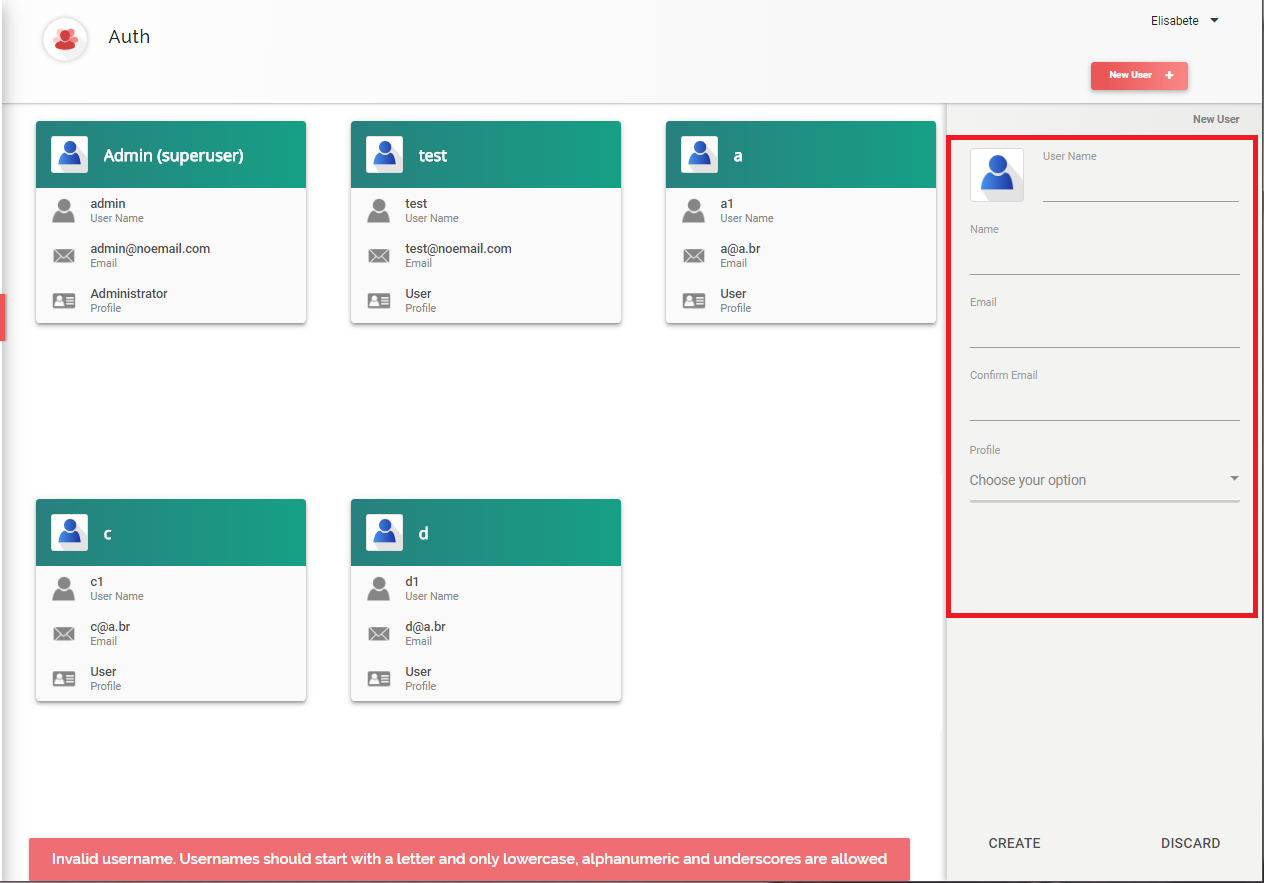
Task: Click the person icon beside a1 username
Action: point(694,210)
